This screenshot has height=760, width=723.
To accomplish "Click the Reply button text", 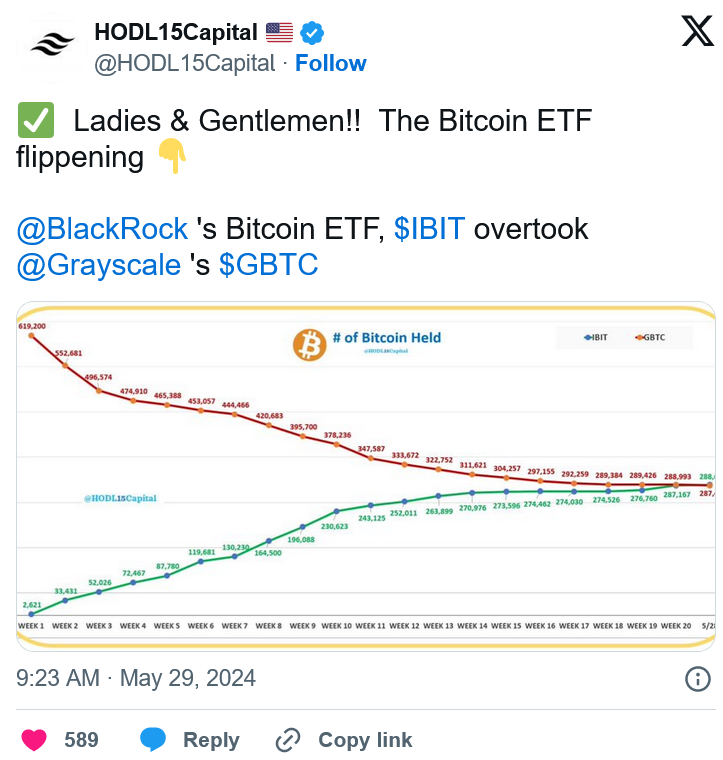I will coord(211,740).
